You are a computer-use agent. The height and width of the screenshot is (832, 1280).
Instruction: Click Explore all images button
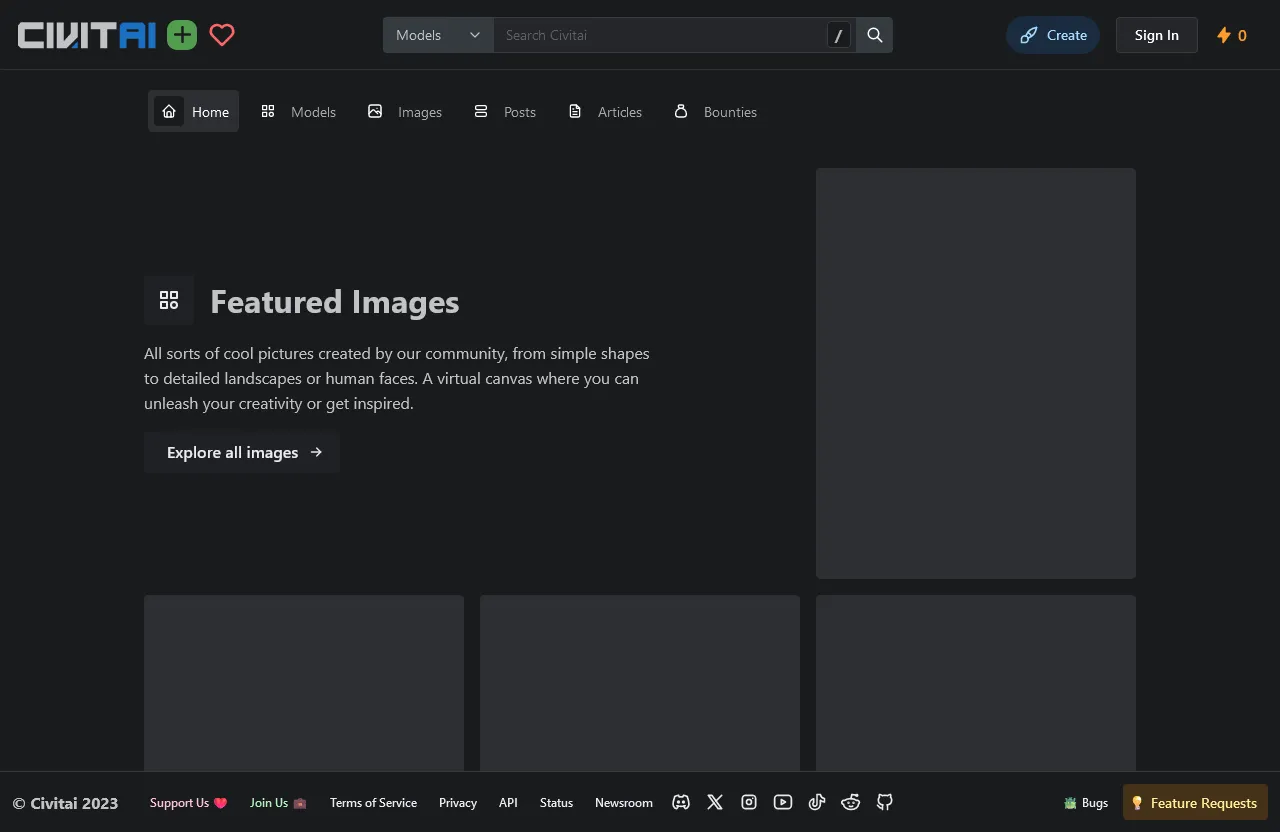pos(242,452)
